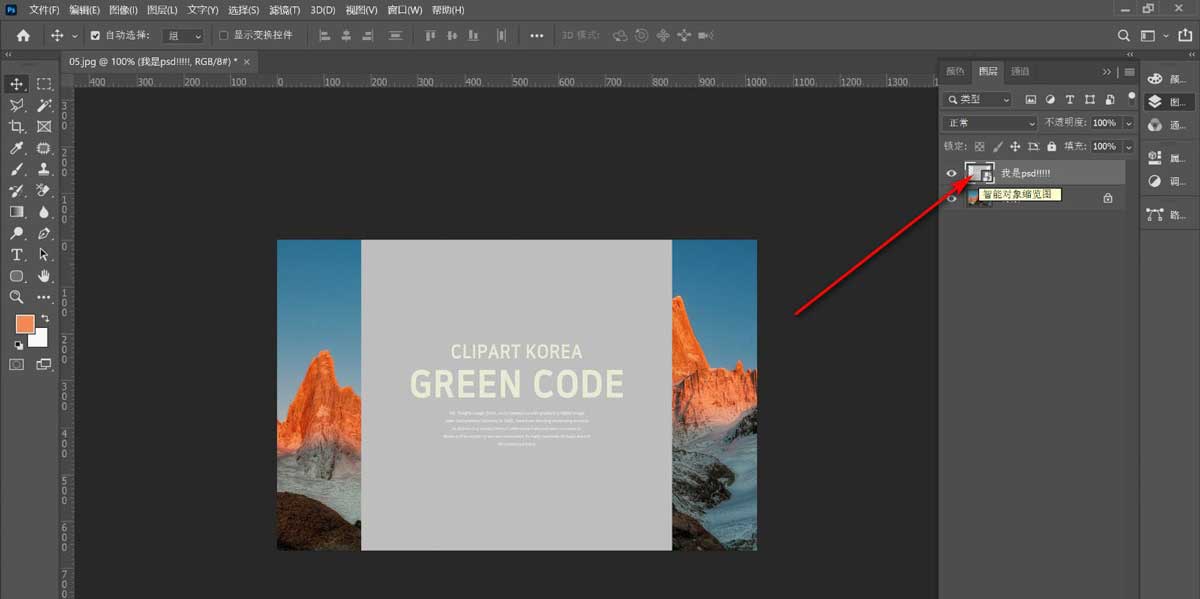
Task: Expand the 不透明度 opacity dropdown arrow
Action: [1129, 123]
